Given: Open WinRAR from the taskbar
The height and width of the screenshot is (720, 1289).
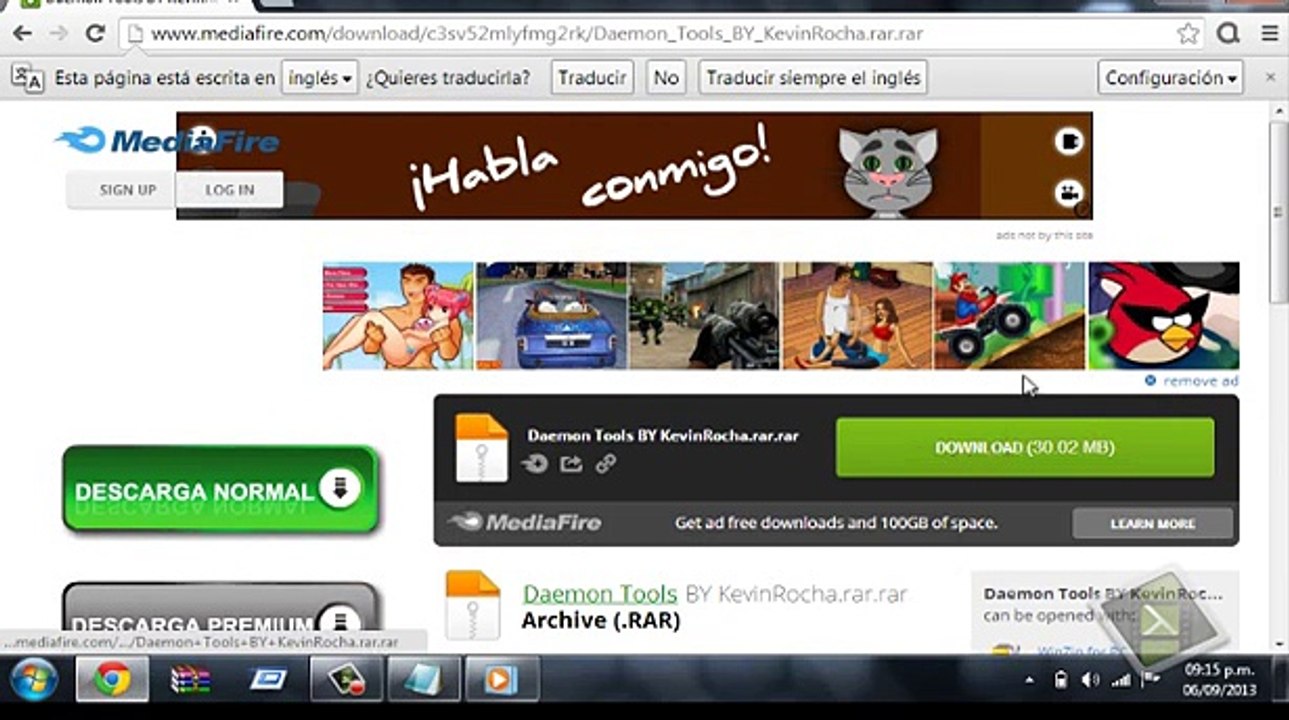Looking at the screenshot, I should (190, 681).
